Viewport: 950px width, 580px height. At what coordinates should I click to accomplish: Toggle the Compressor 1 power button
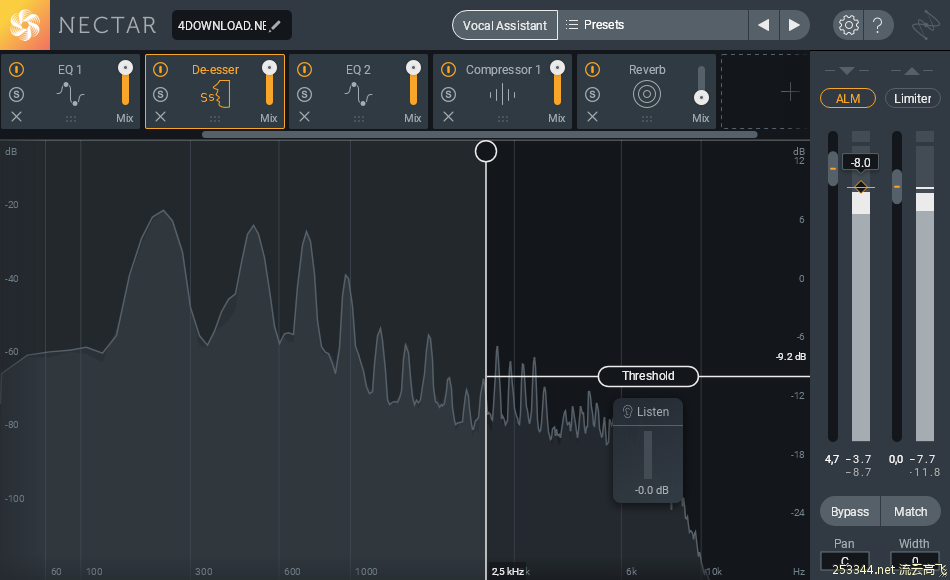pyautogui.click(x=448, y=70)
